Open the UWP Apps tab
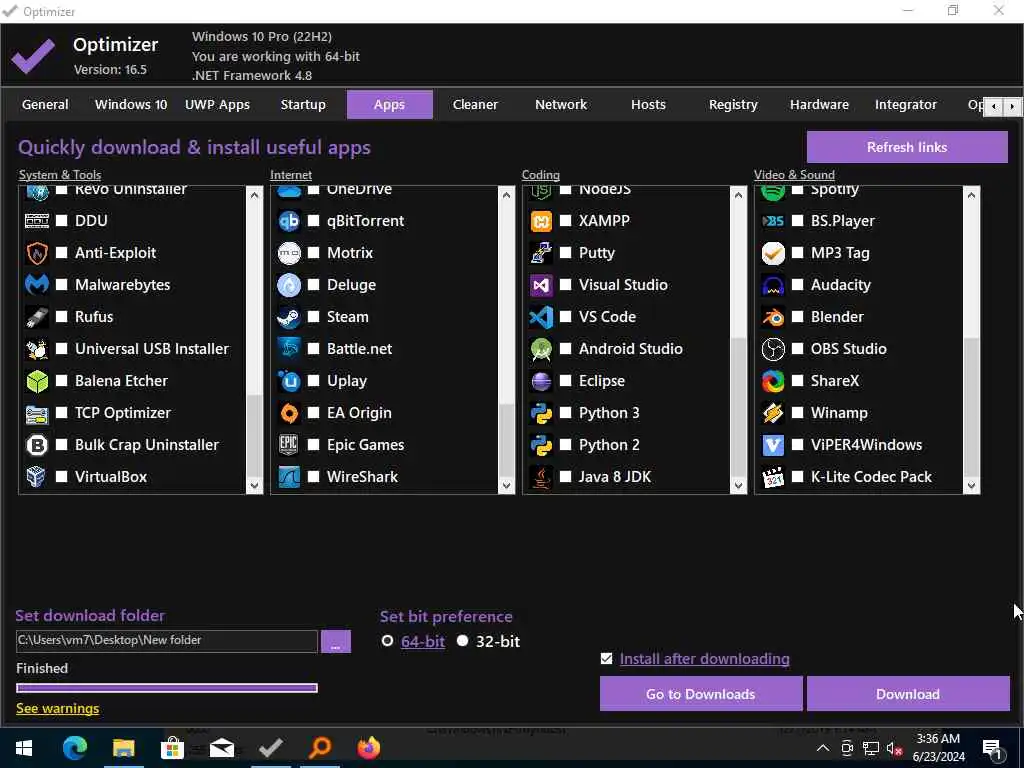Screen dimensions: 1024x768 click(217, 104)
